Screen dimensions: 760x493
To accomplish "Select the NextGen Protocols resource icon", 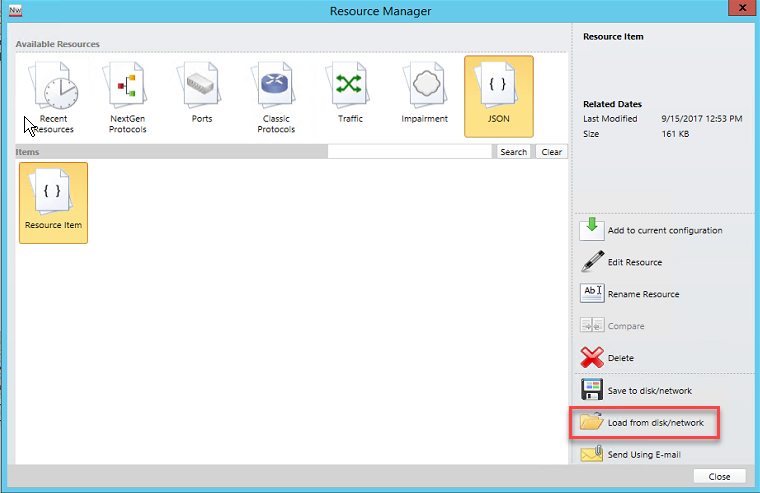I will 127,96.
